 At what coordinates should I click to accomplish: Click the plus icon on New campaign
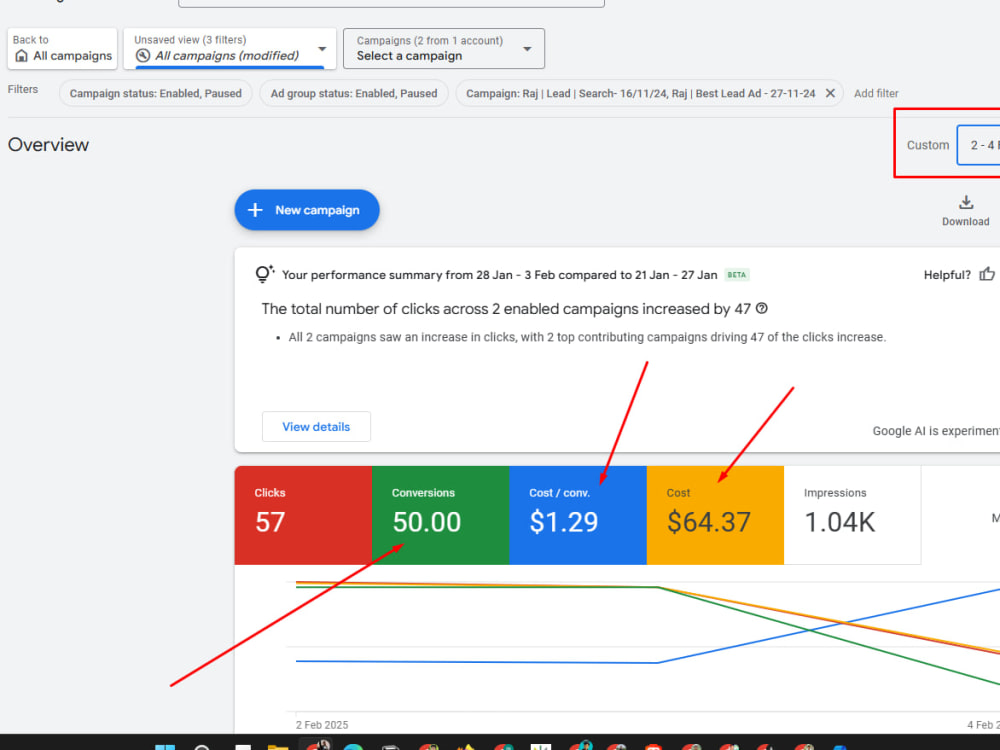255,210
